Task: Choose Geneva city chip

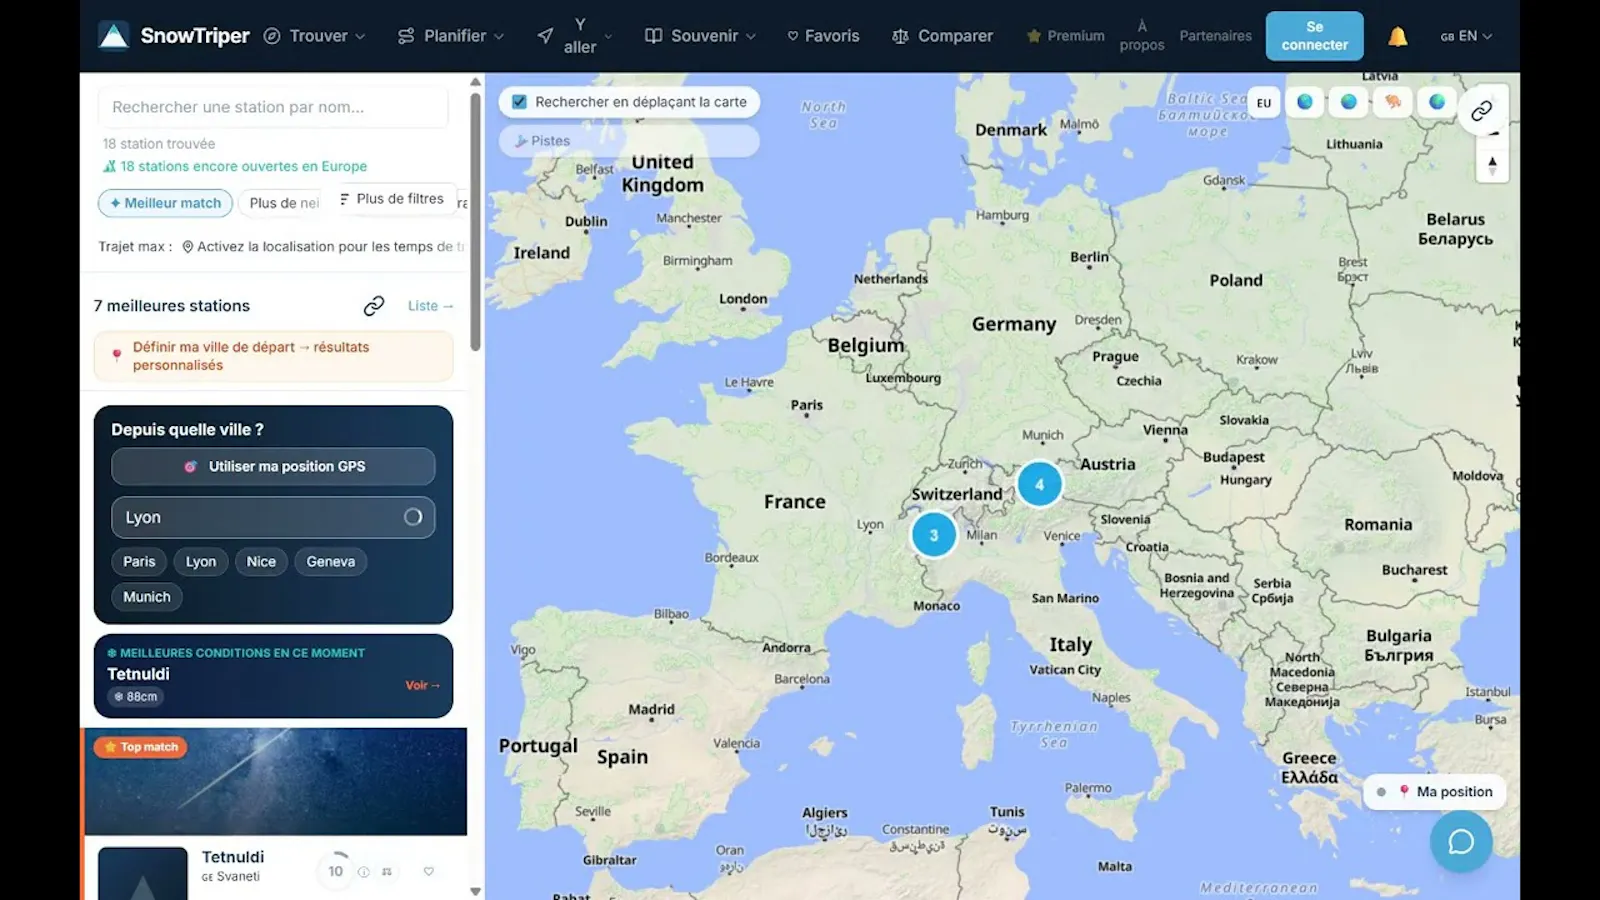Action: pos(331,562)
